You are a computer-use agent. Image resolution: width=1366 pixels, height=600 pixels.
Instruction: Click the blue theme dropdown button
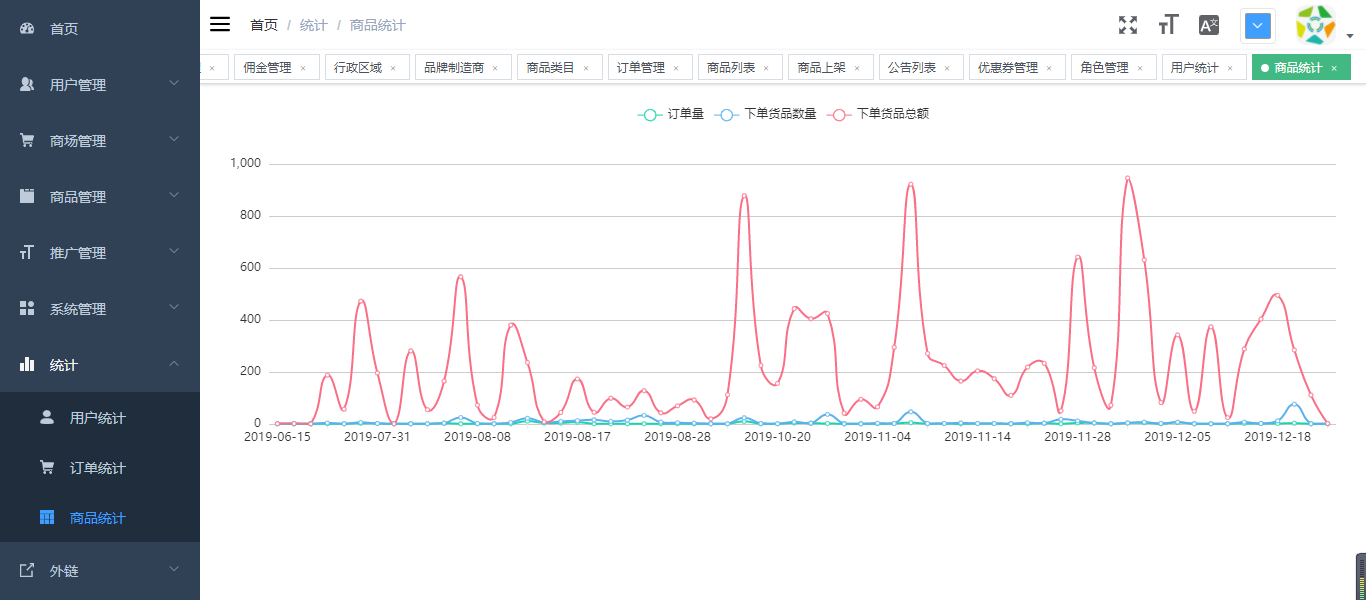1258,26
